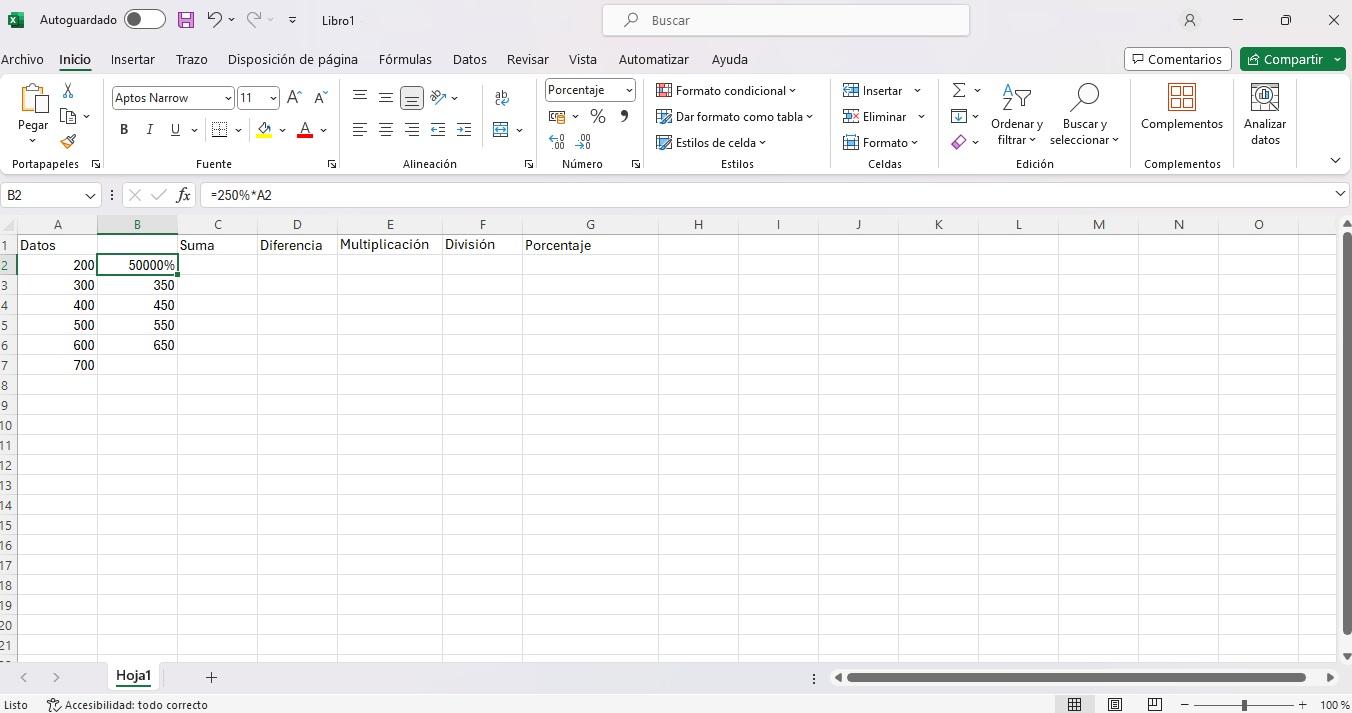Expand the number format Porcentaje dropdown

point(629,90)
